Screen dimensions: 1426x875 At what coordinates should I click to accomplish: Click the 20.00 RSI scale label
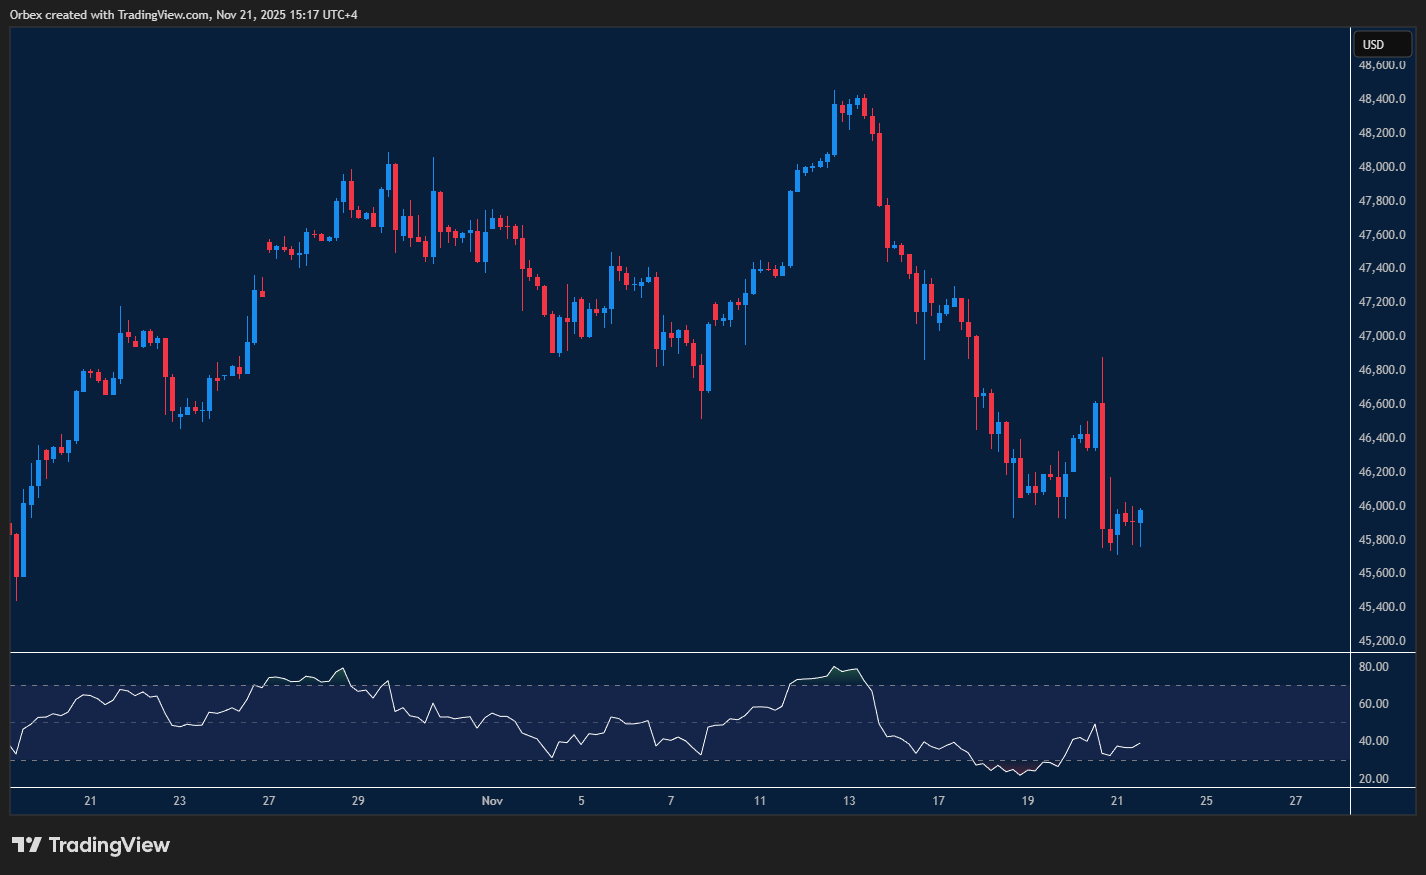(1373, 779)
